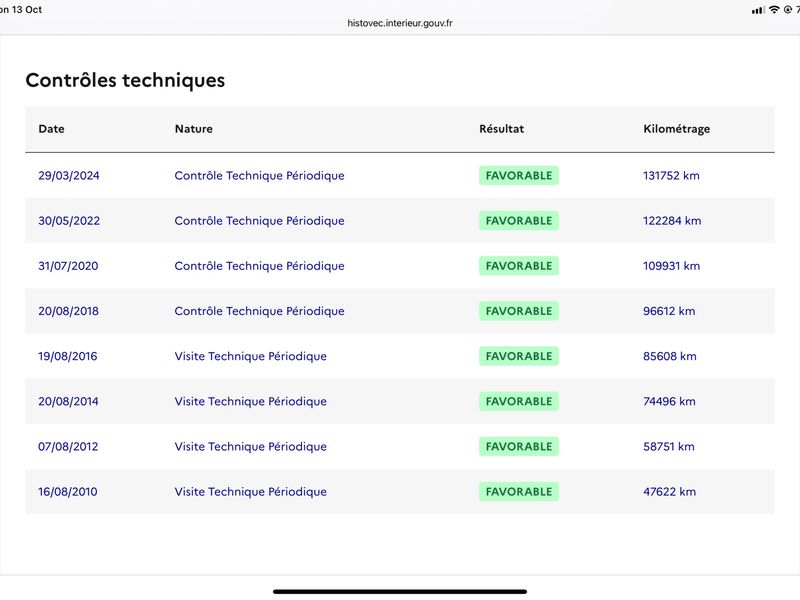Tap the histovec.interieur.gouv.fr address bar
This screenshot has height=600, width=800.
[x=400, y=23]
